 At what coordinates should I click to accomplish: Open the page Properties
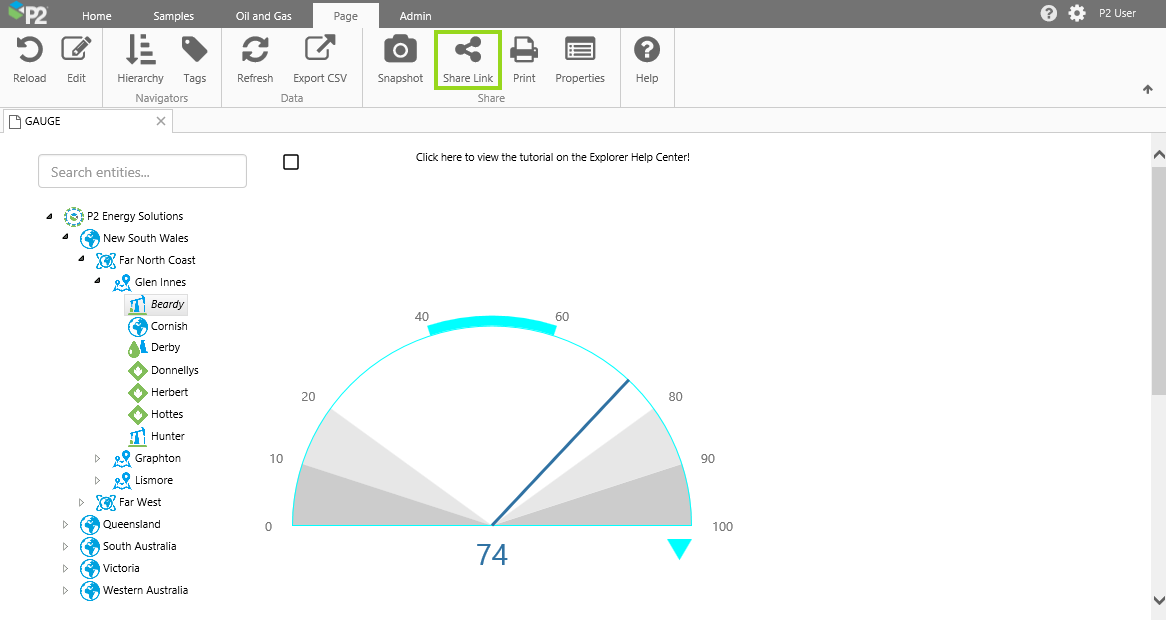pos(580,50)
